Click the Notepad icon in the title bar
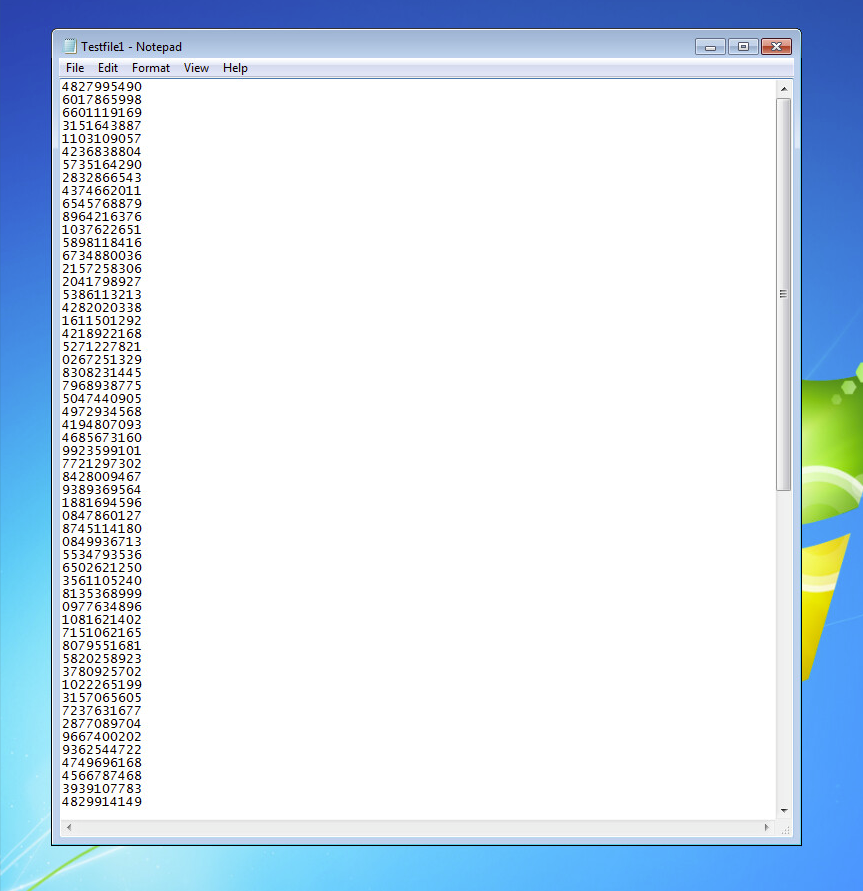The width and height of the screenshot is (863, 891). [70, 46]
